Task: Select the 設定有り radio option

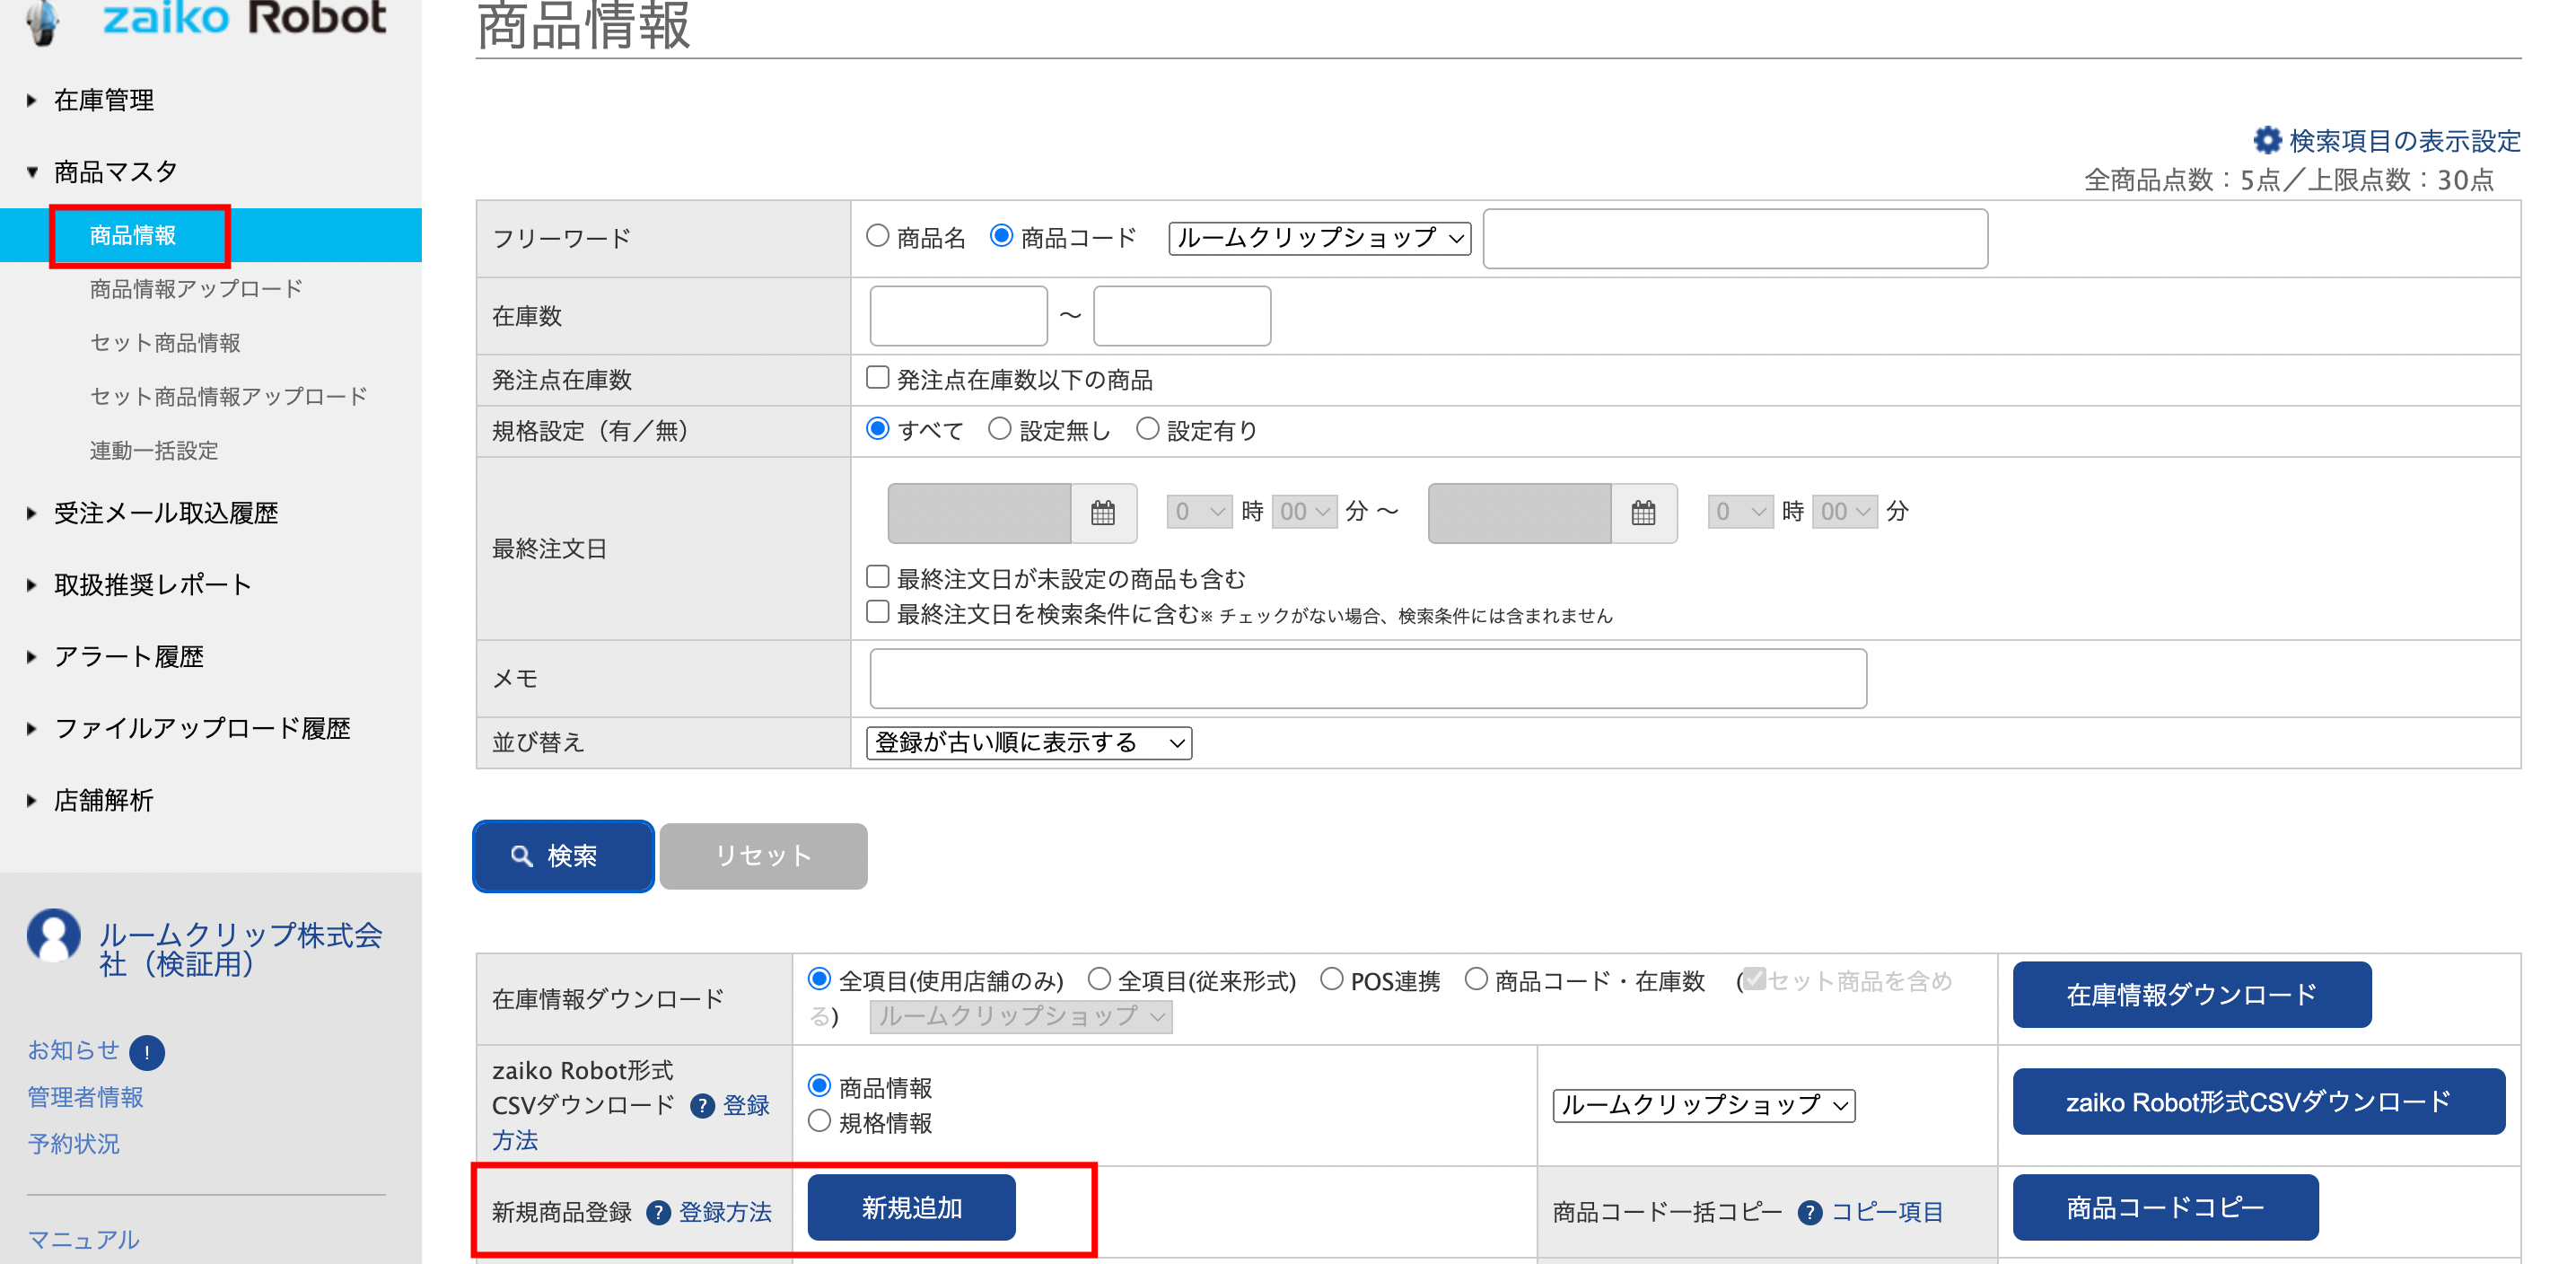Action: [1147, 429]
